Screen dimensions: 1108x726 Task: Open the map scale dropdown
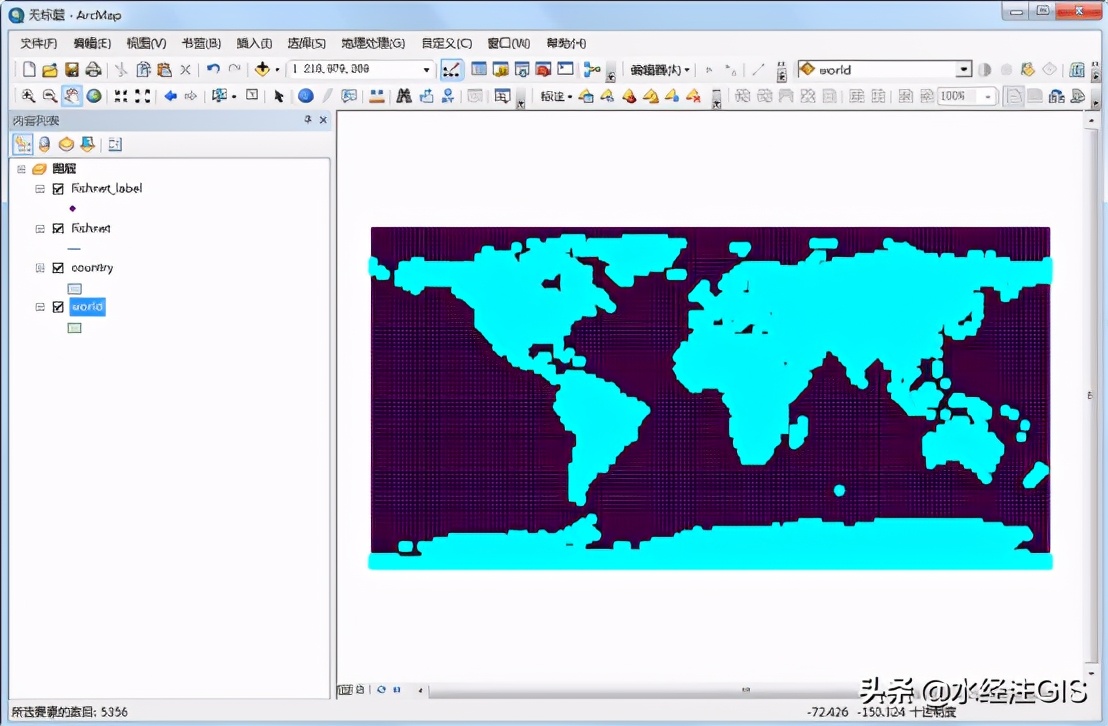pos(427,70)
